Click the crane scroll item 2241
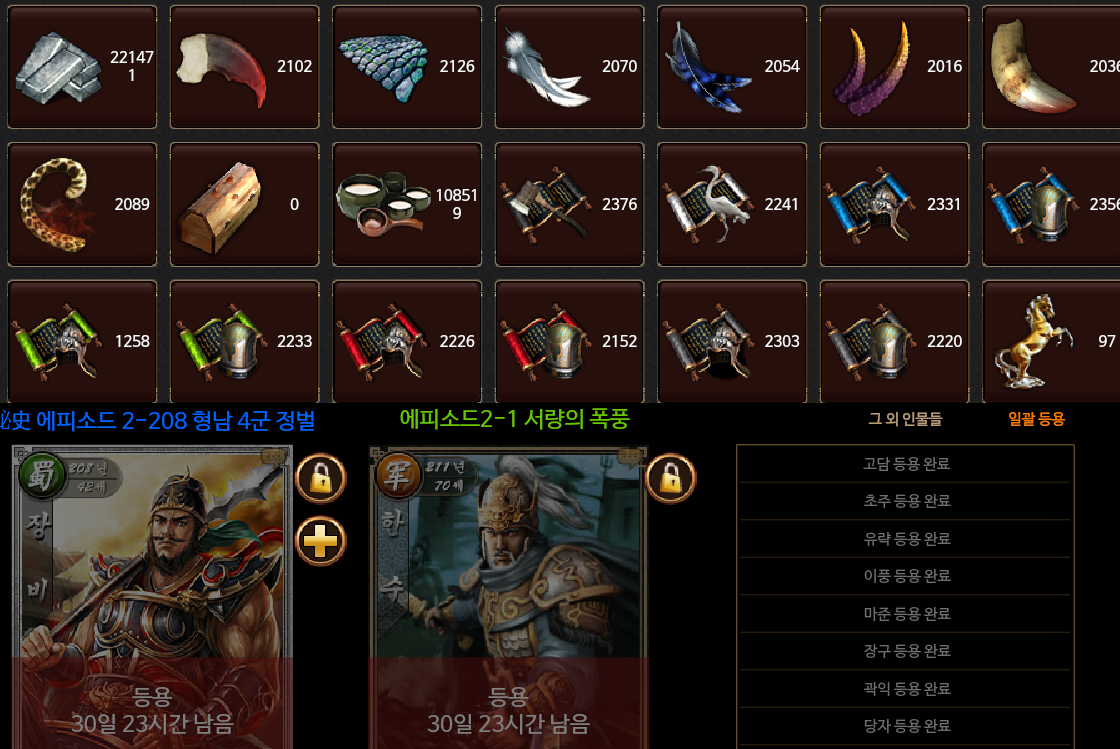This screenshot has width=1120, height=749. pos(731,204)
